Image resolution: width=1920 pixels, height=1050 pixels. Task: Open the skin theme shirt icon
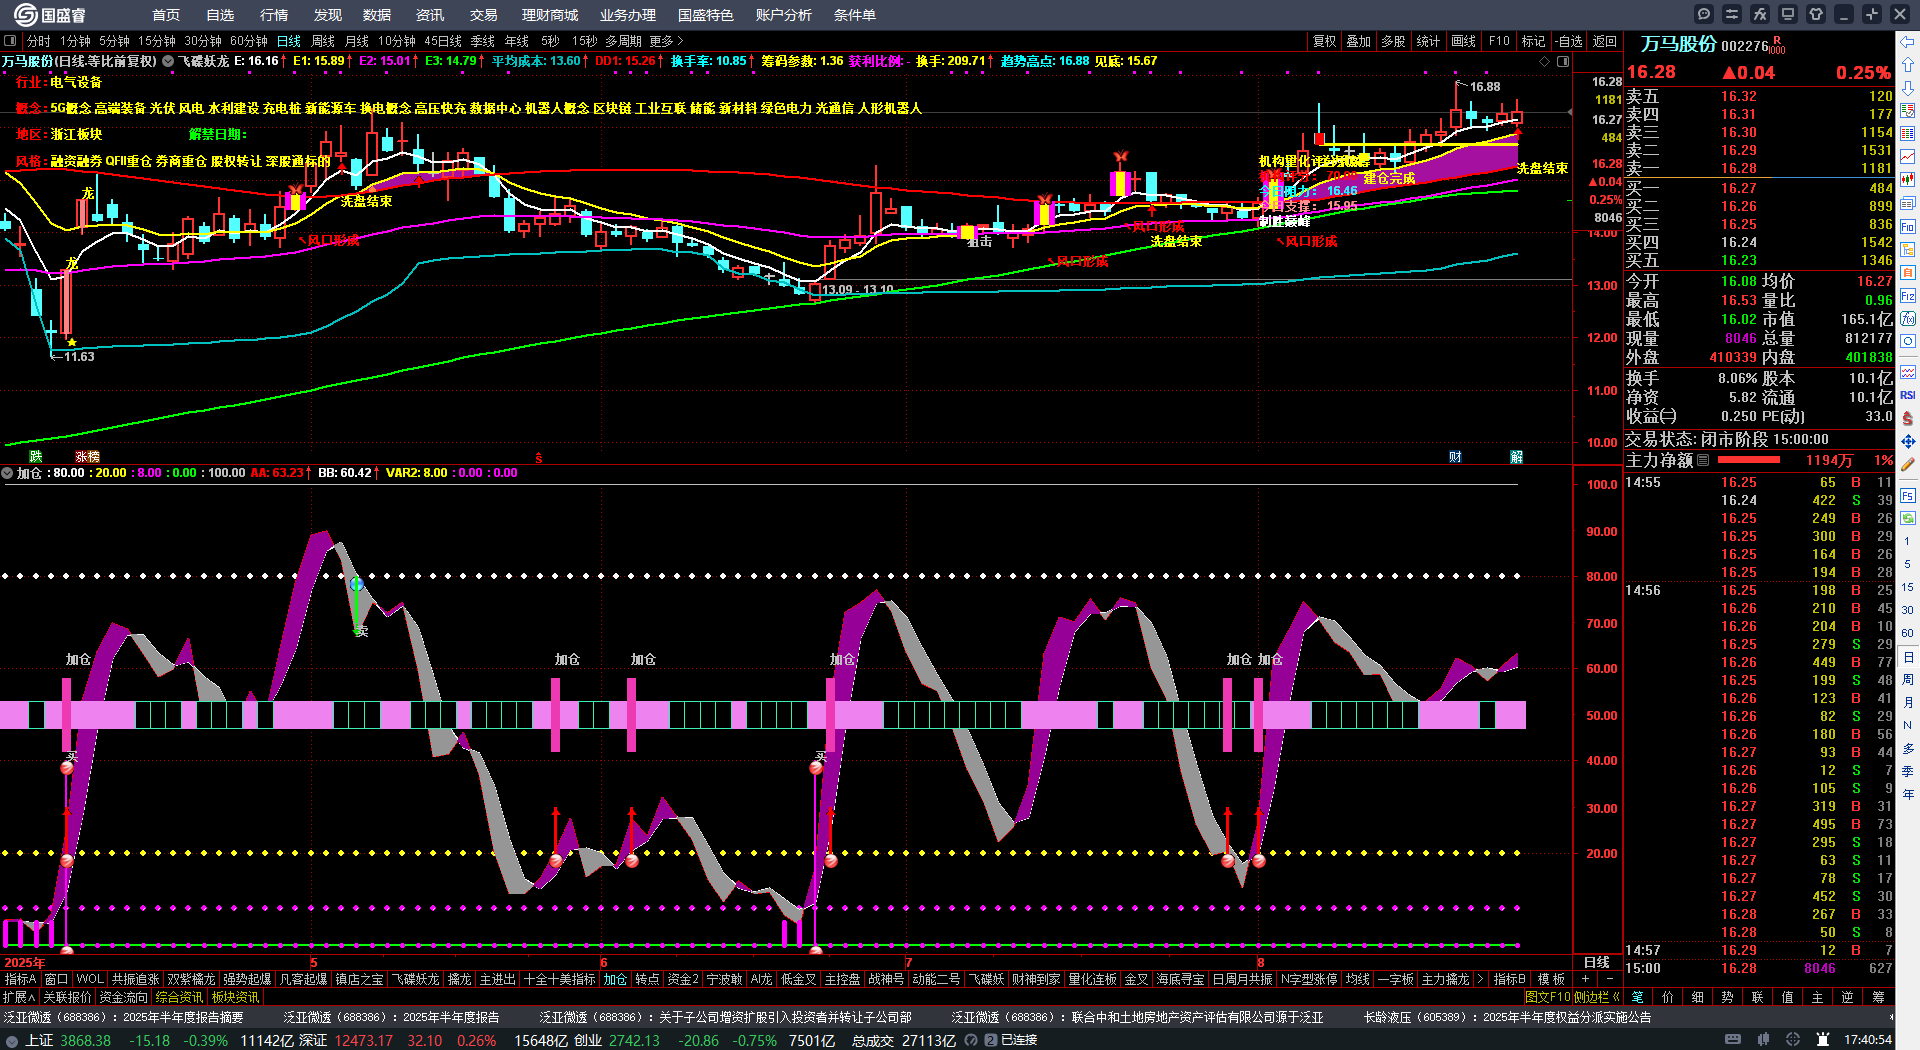(1816, 14)
